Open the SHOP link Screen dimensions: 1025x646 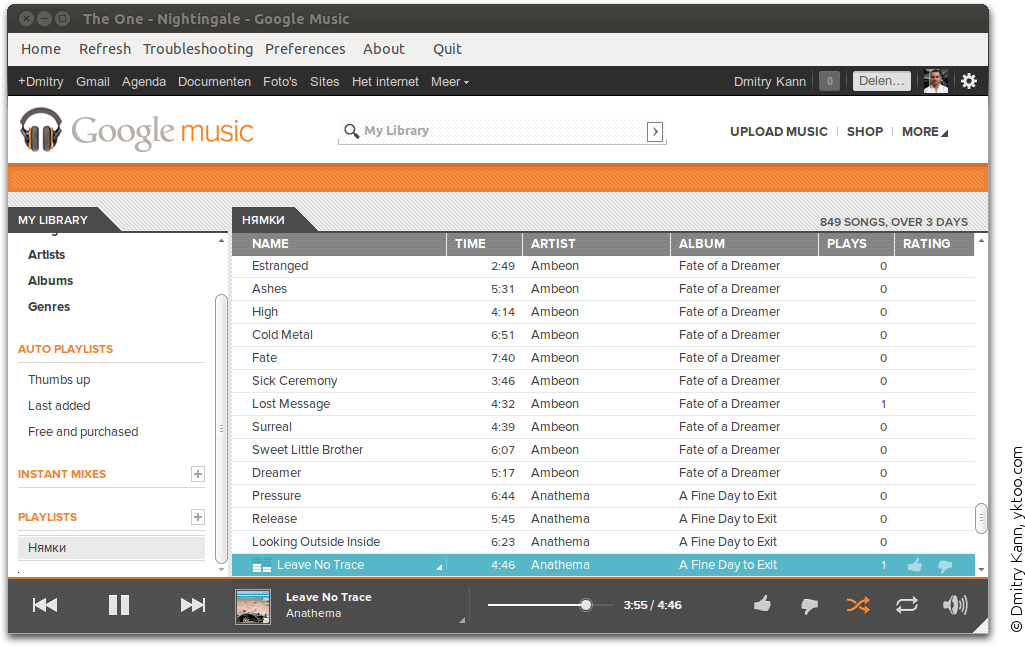point(865,131)
